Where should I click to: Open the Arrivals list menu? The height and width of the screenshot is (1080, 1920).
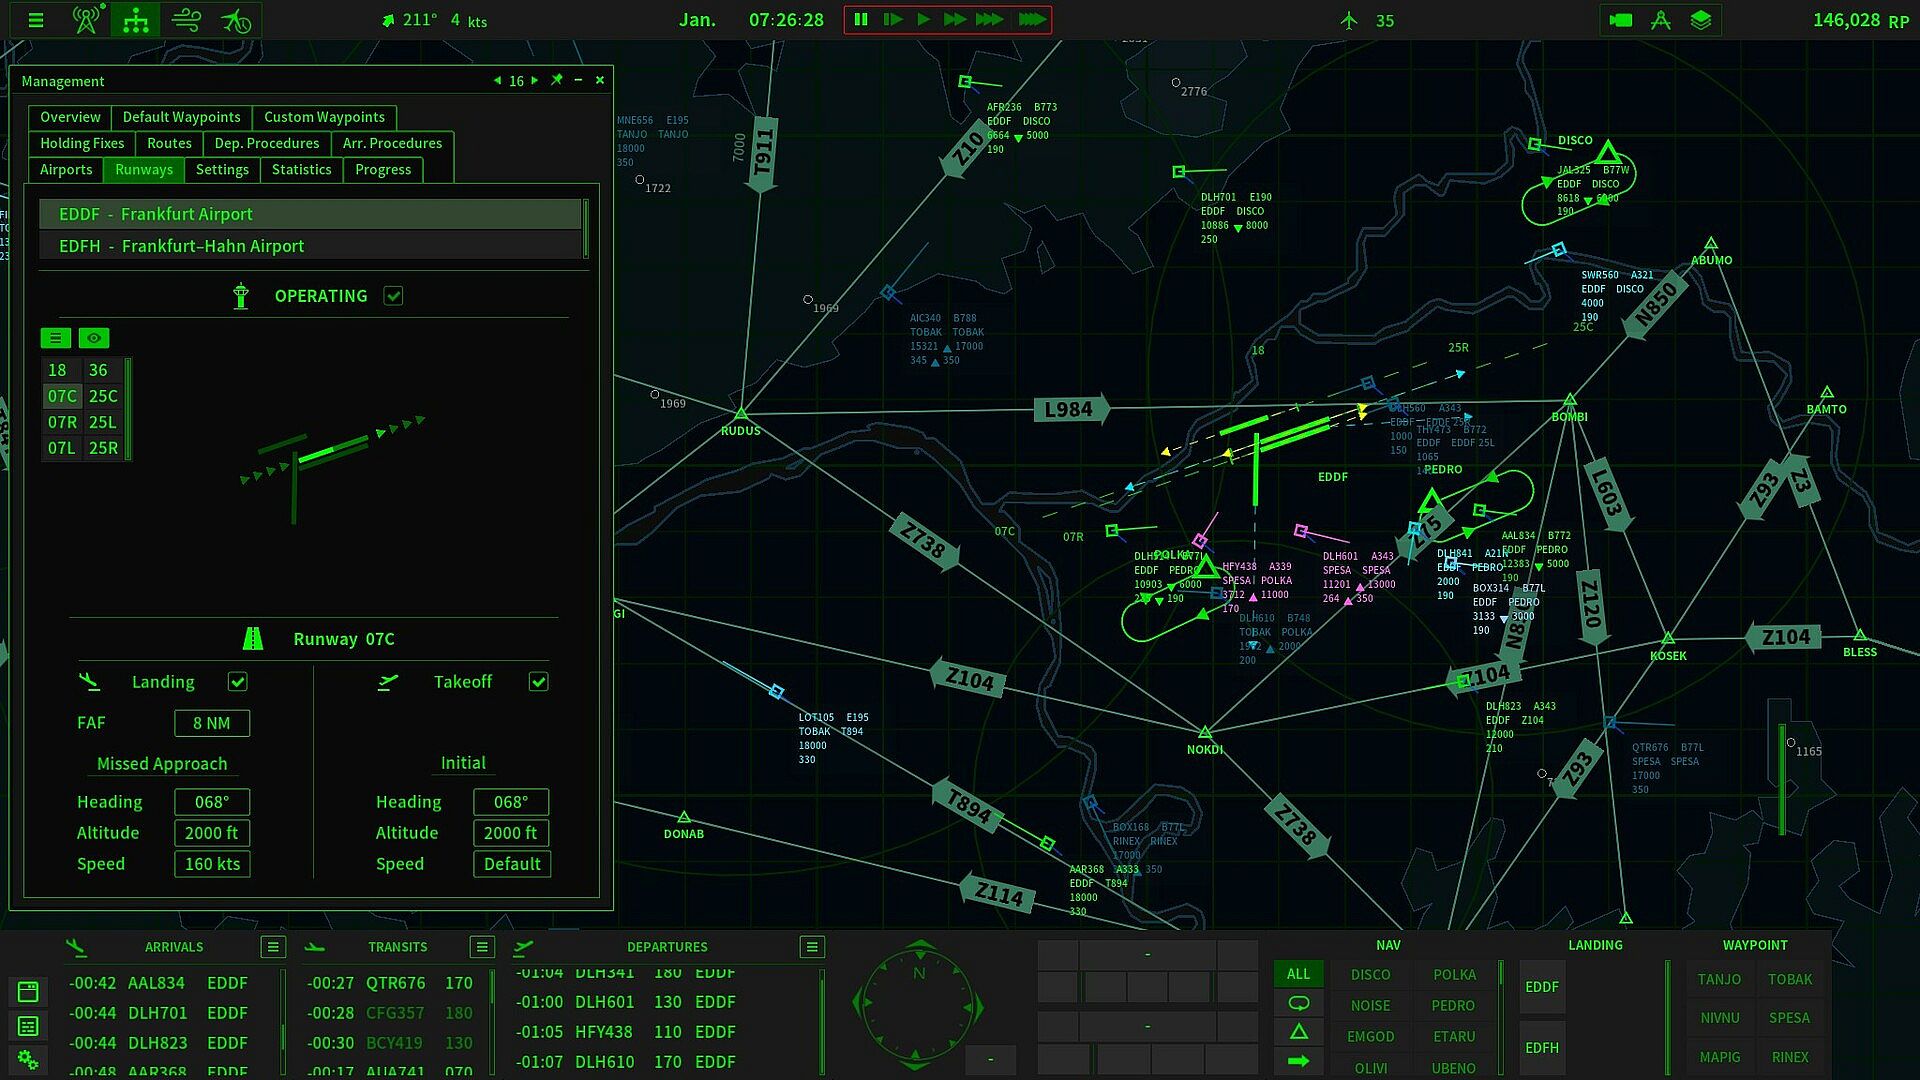click(272, 947)
